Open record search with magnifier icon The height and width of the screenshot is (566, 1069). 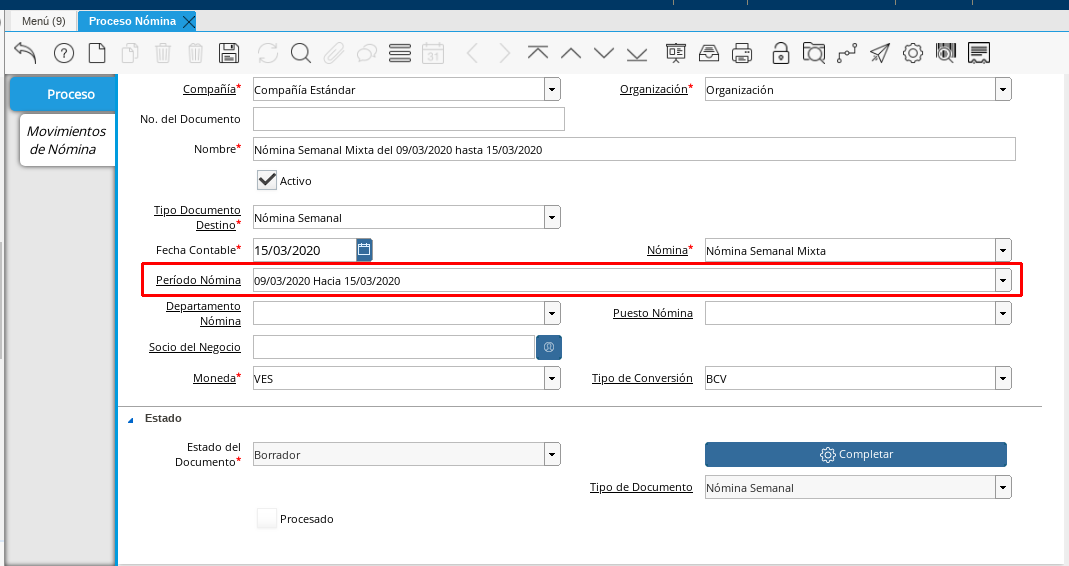click(301, 53)
